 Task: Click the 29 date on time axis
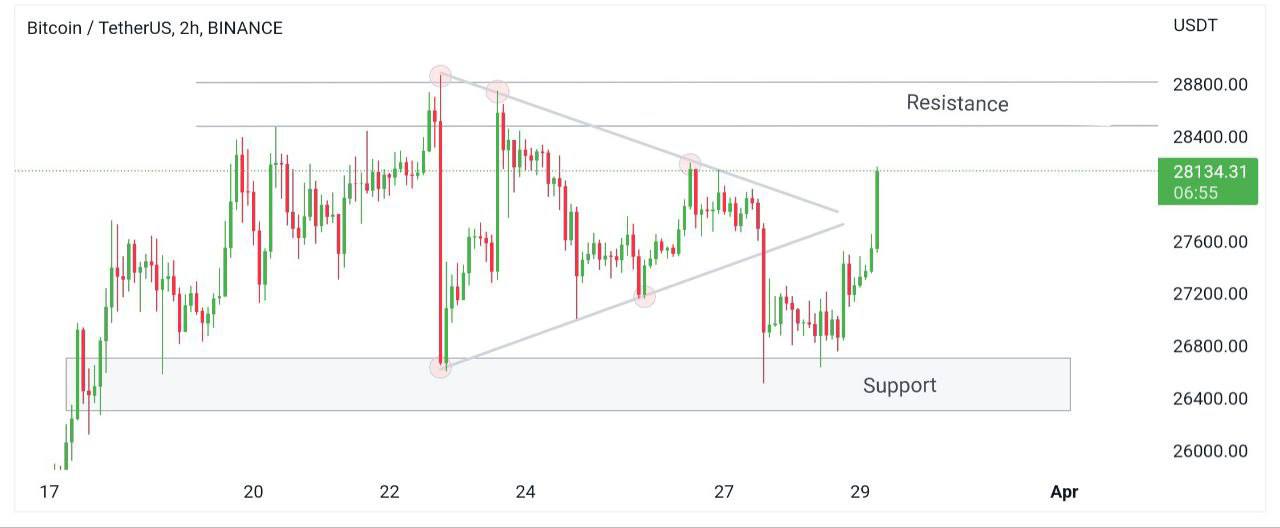coord(860,491)
